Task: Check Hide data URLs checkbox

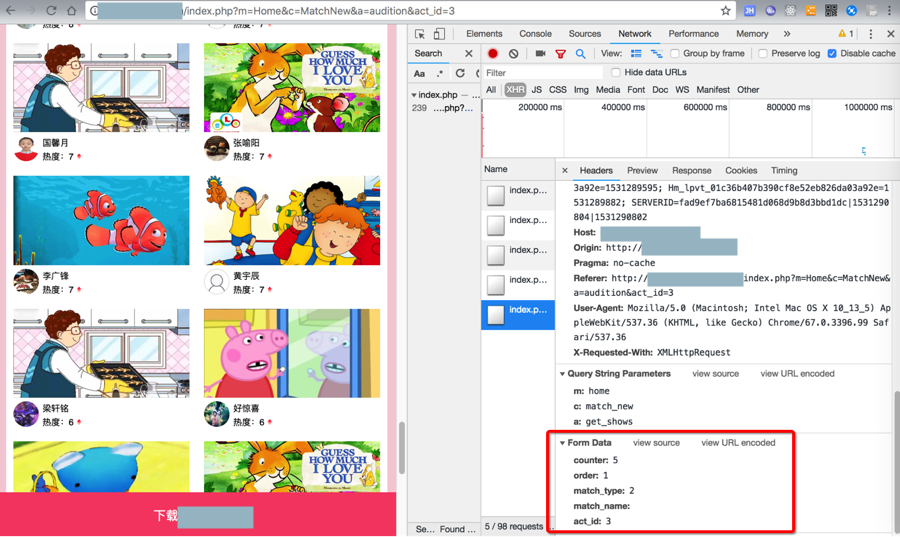Action: pyautogui.click(x=616, y=72)
